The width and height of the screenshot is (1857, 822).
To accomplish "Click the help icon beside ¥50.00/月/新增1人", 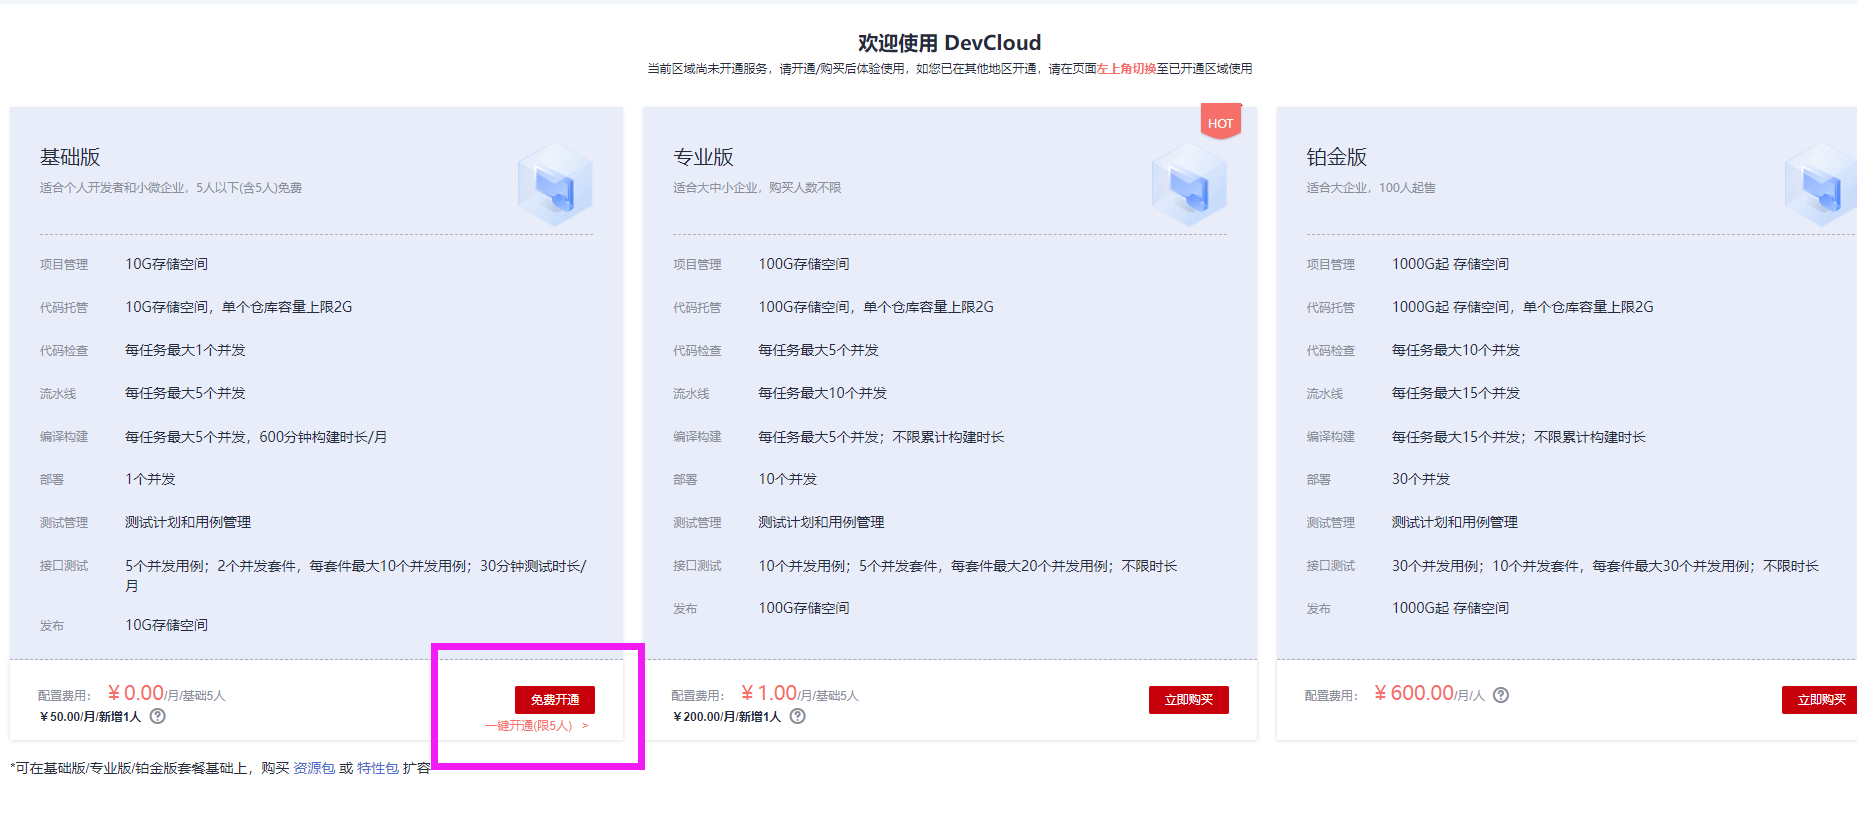I will (158, 716).
